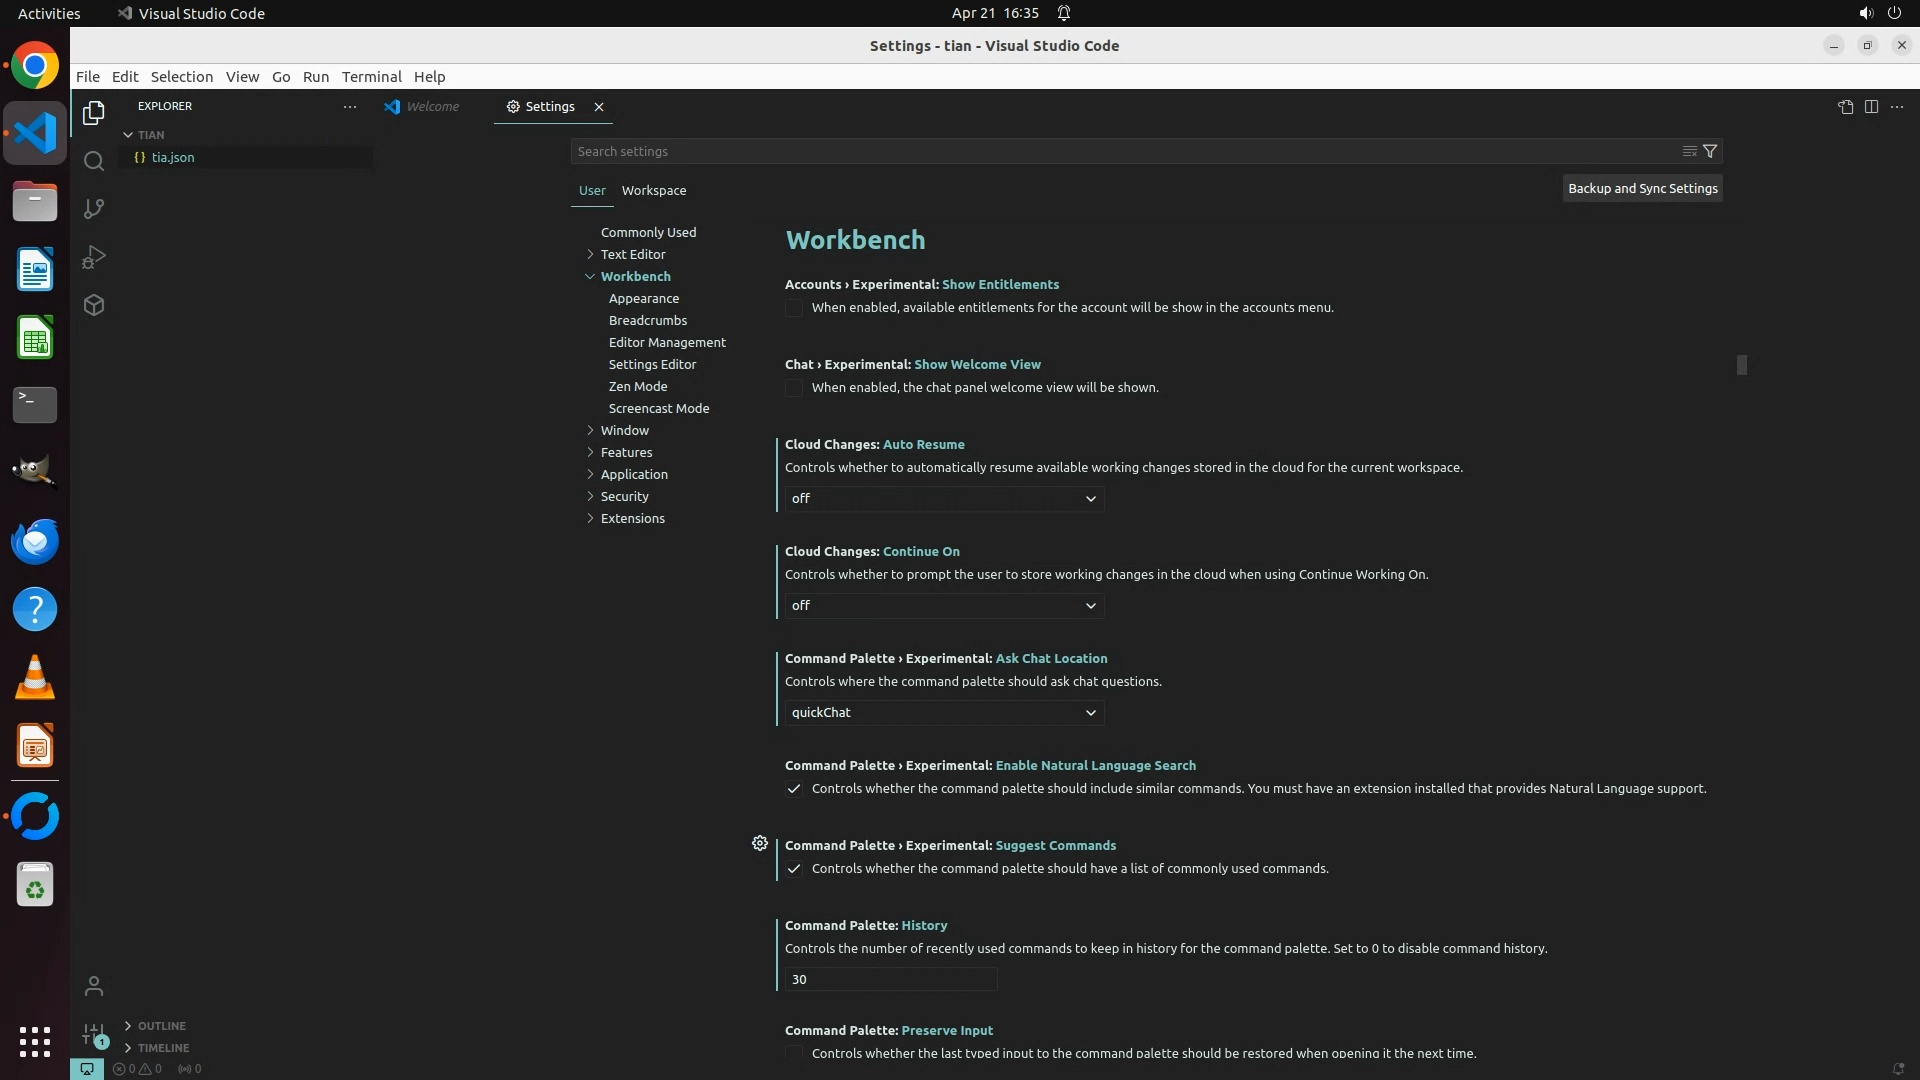Click the settings filter funnel icon
1920x1080 pixels.
1710,151
